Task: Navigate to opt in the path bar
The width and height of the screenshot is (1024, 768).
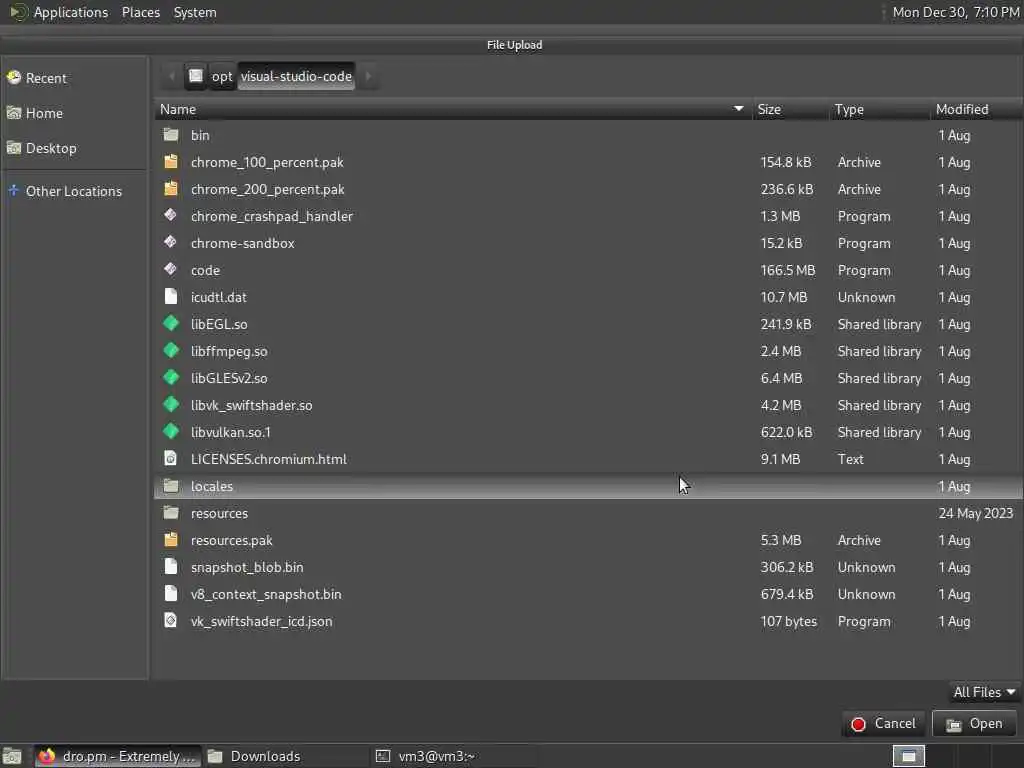Action: click(222, 76)
